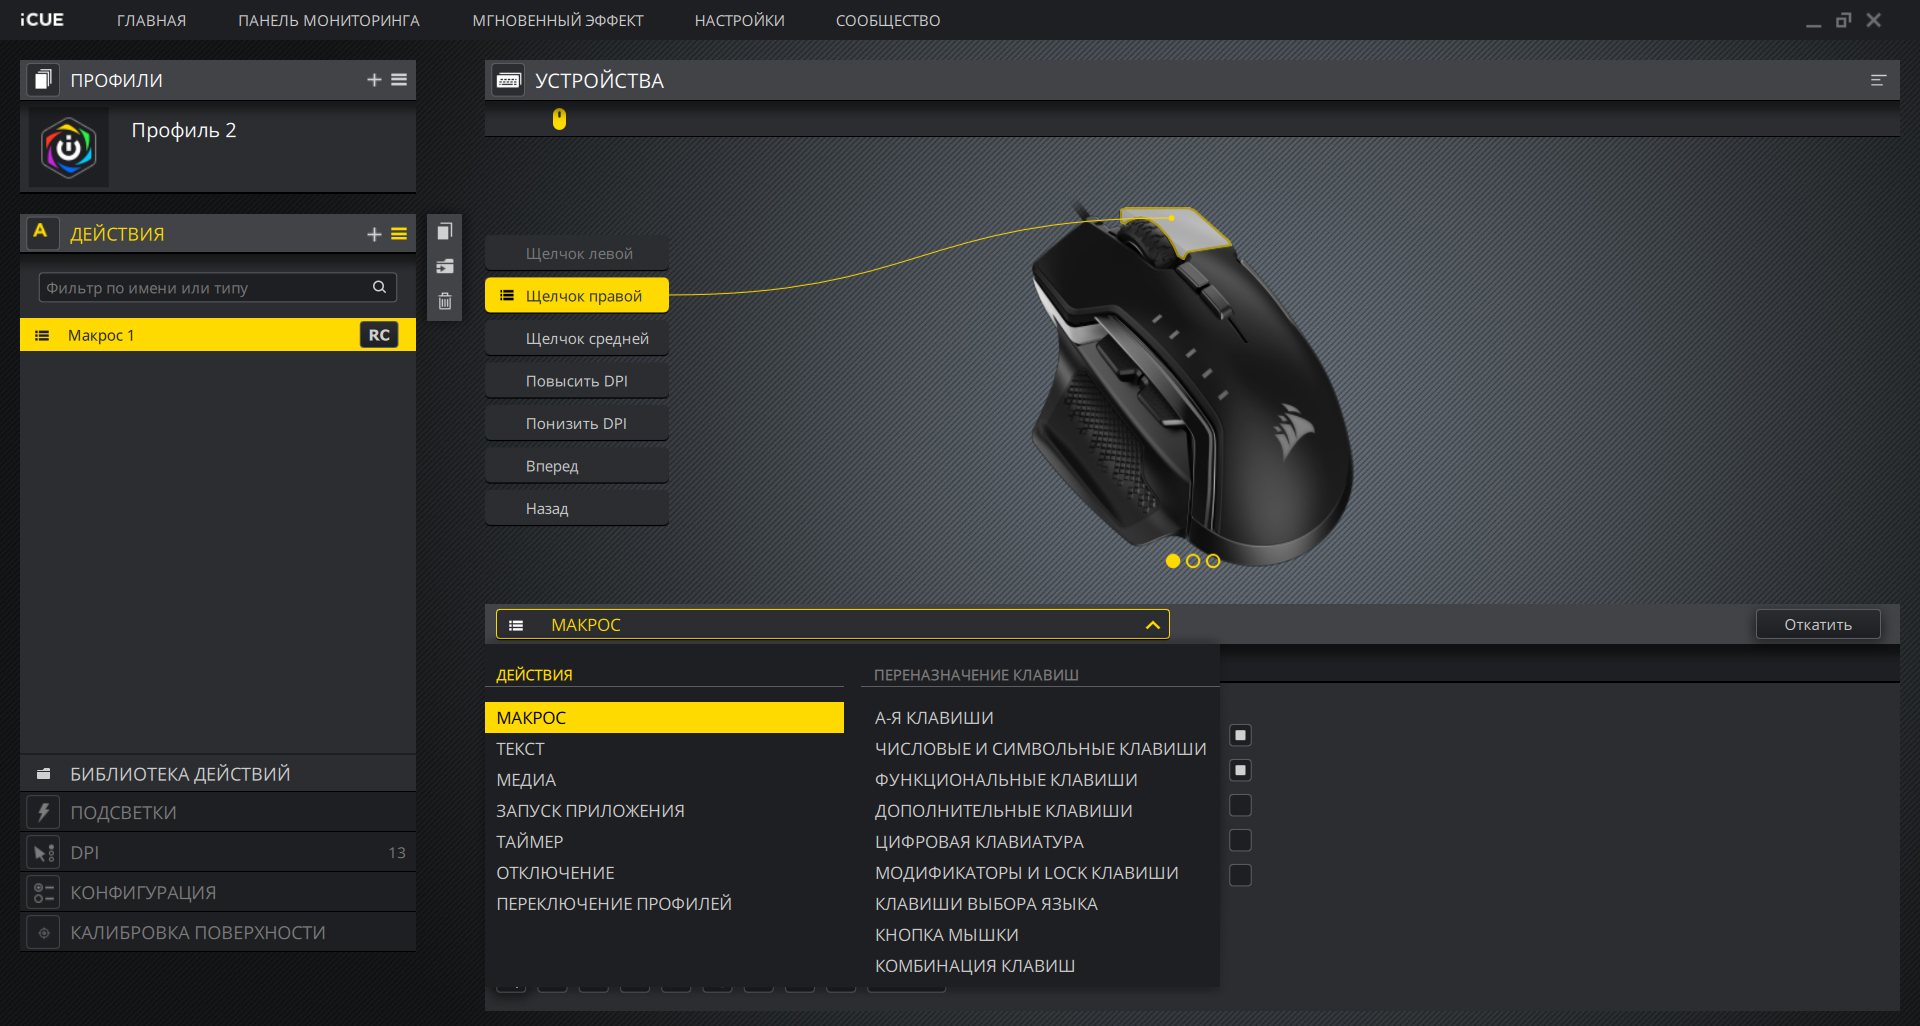Screen dimensions: 1920x1026
Task: Open the Devices panel options icon
Action: click(1878, 80)
